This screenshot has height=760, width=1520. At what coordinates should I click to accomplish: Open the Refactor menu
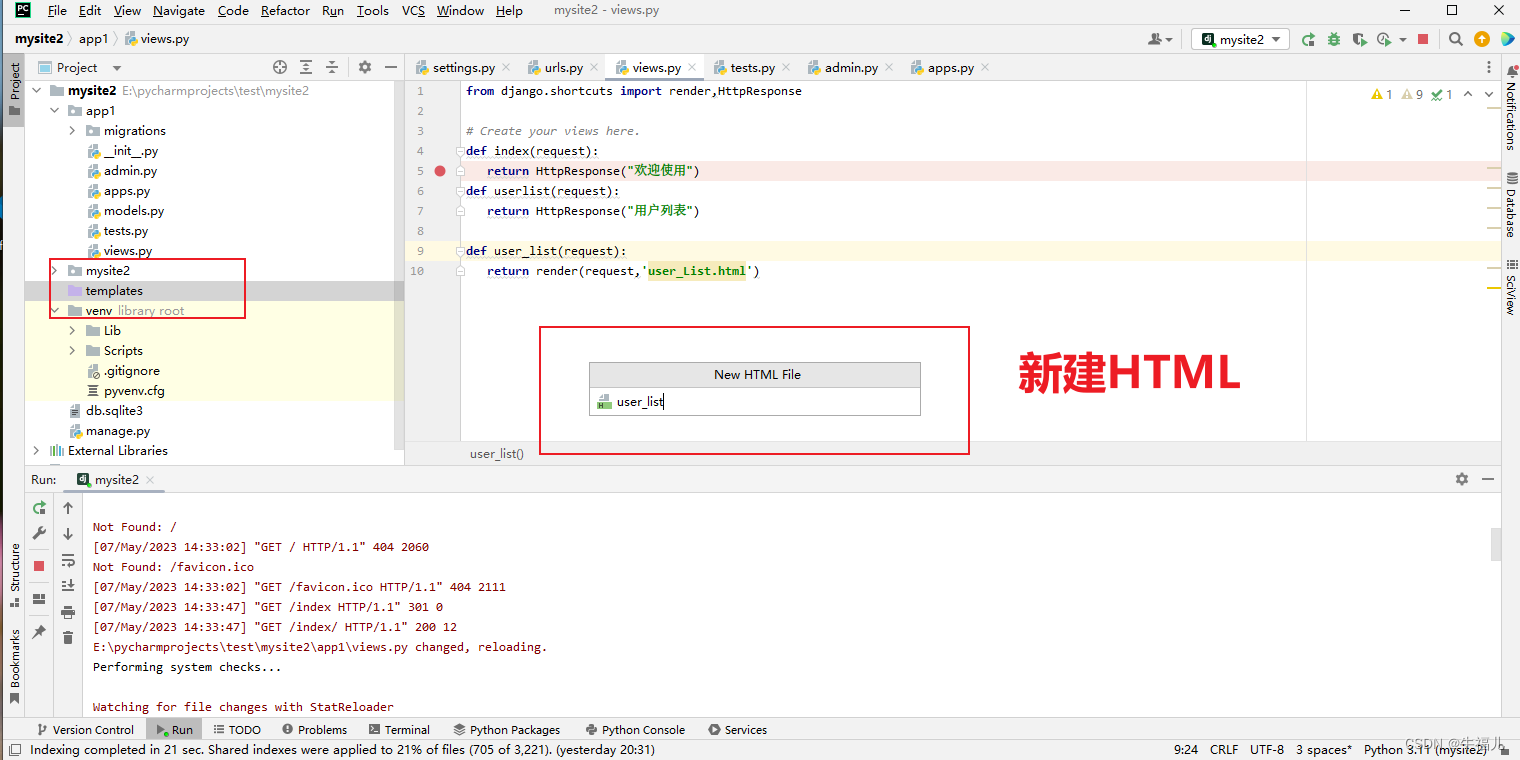285,10
